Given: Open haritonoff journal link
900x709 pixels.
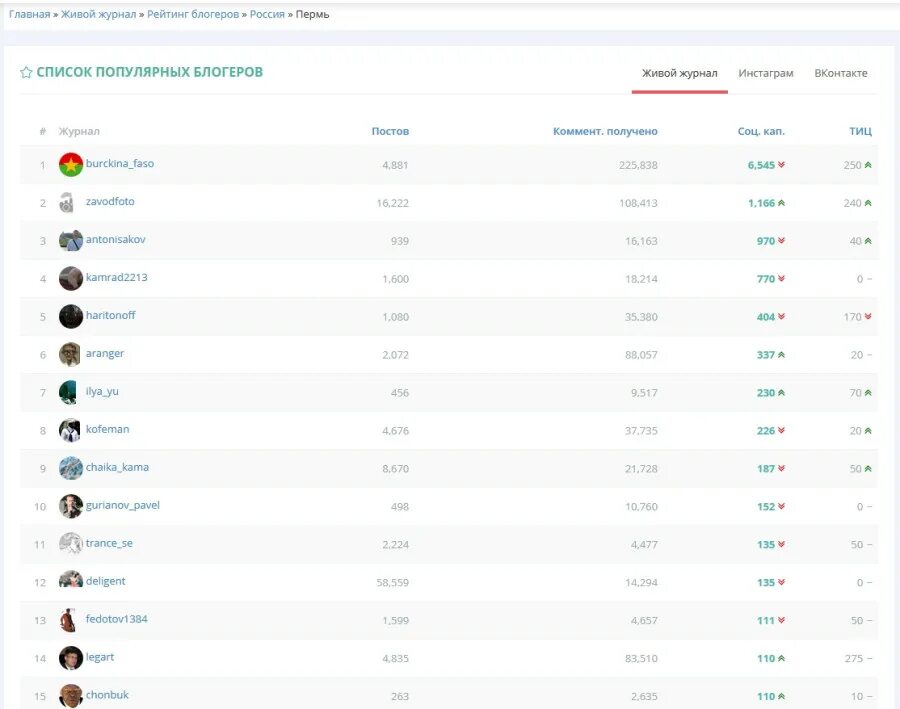Looking at the screenshot, I should tap(110, 315).
